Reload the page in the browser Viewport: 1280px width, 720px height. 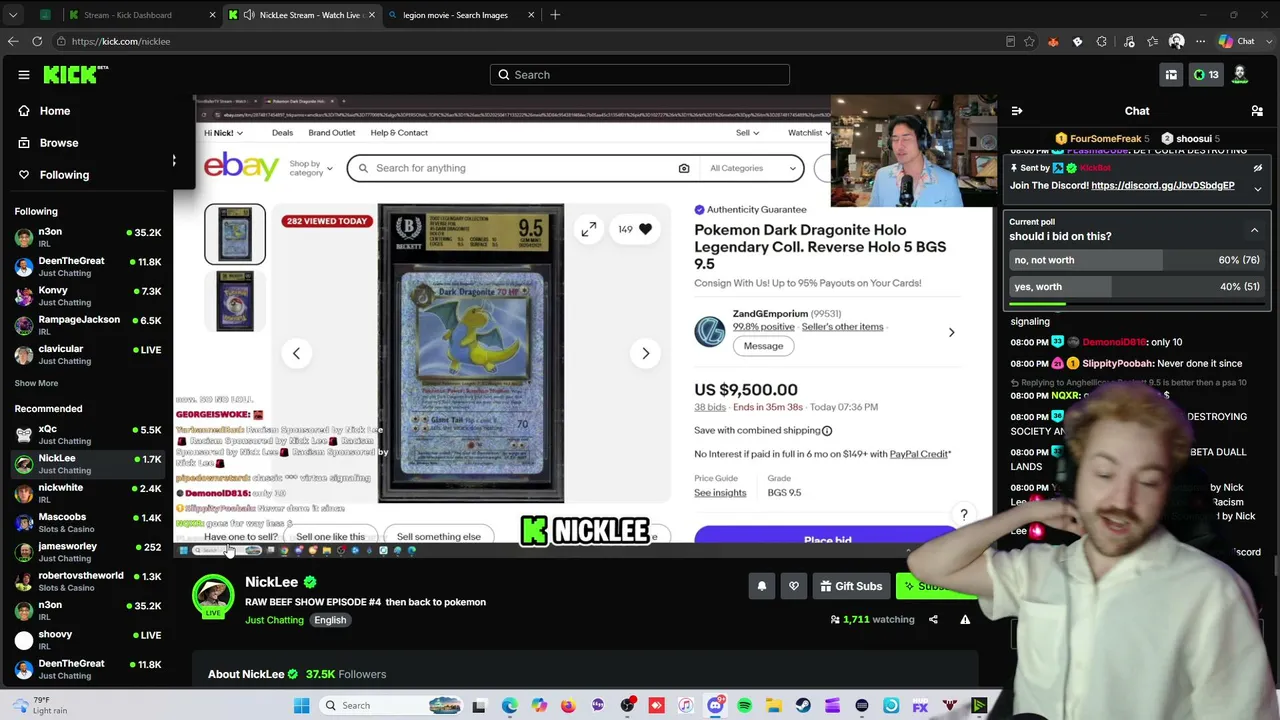click(37, 41)
